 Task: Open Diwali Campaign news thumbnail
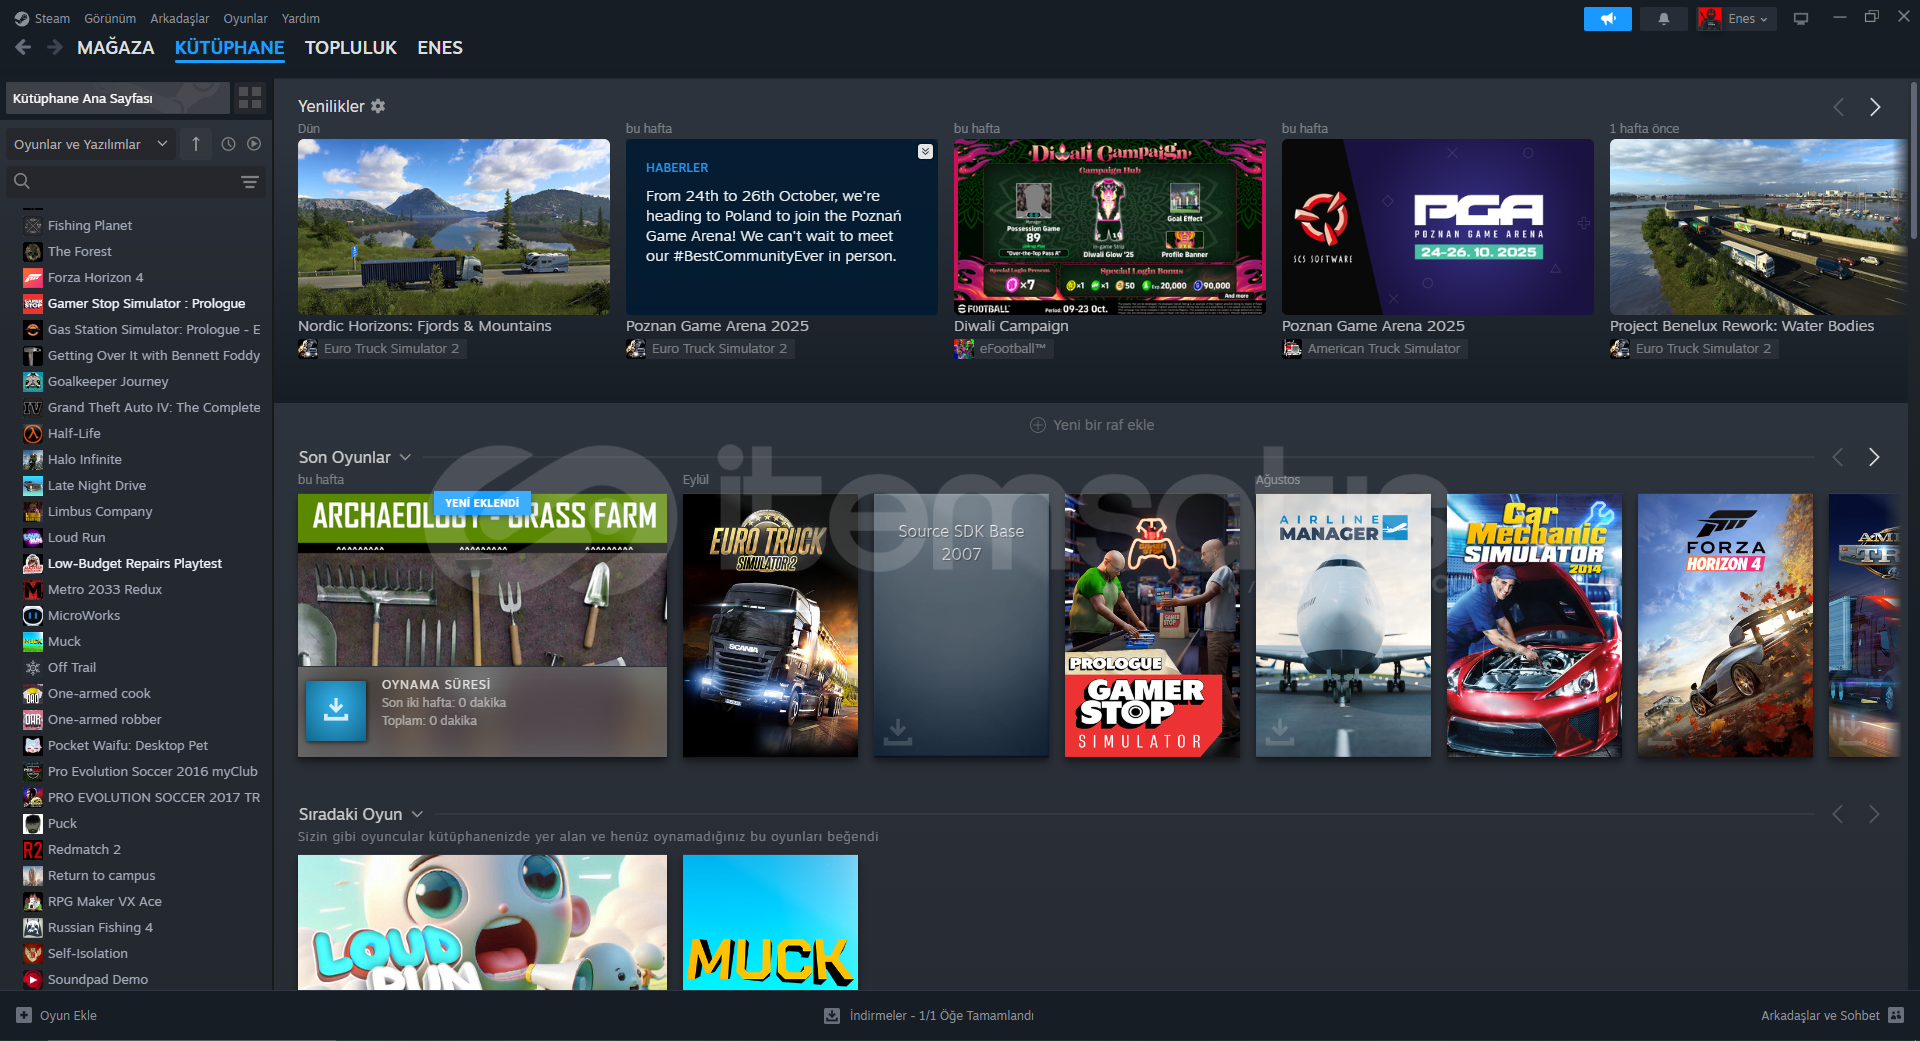(x=1110, y=227)
